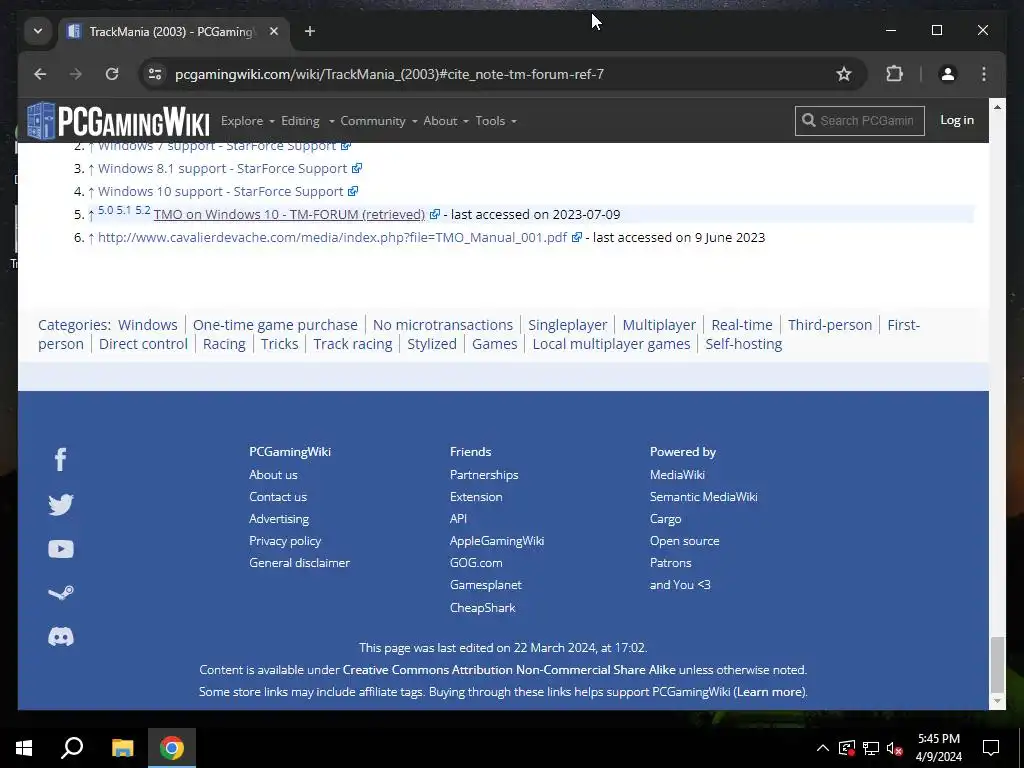Open Creative Commons license link

click(509, 669)
